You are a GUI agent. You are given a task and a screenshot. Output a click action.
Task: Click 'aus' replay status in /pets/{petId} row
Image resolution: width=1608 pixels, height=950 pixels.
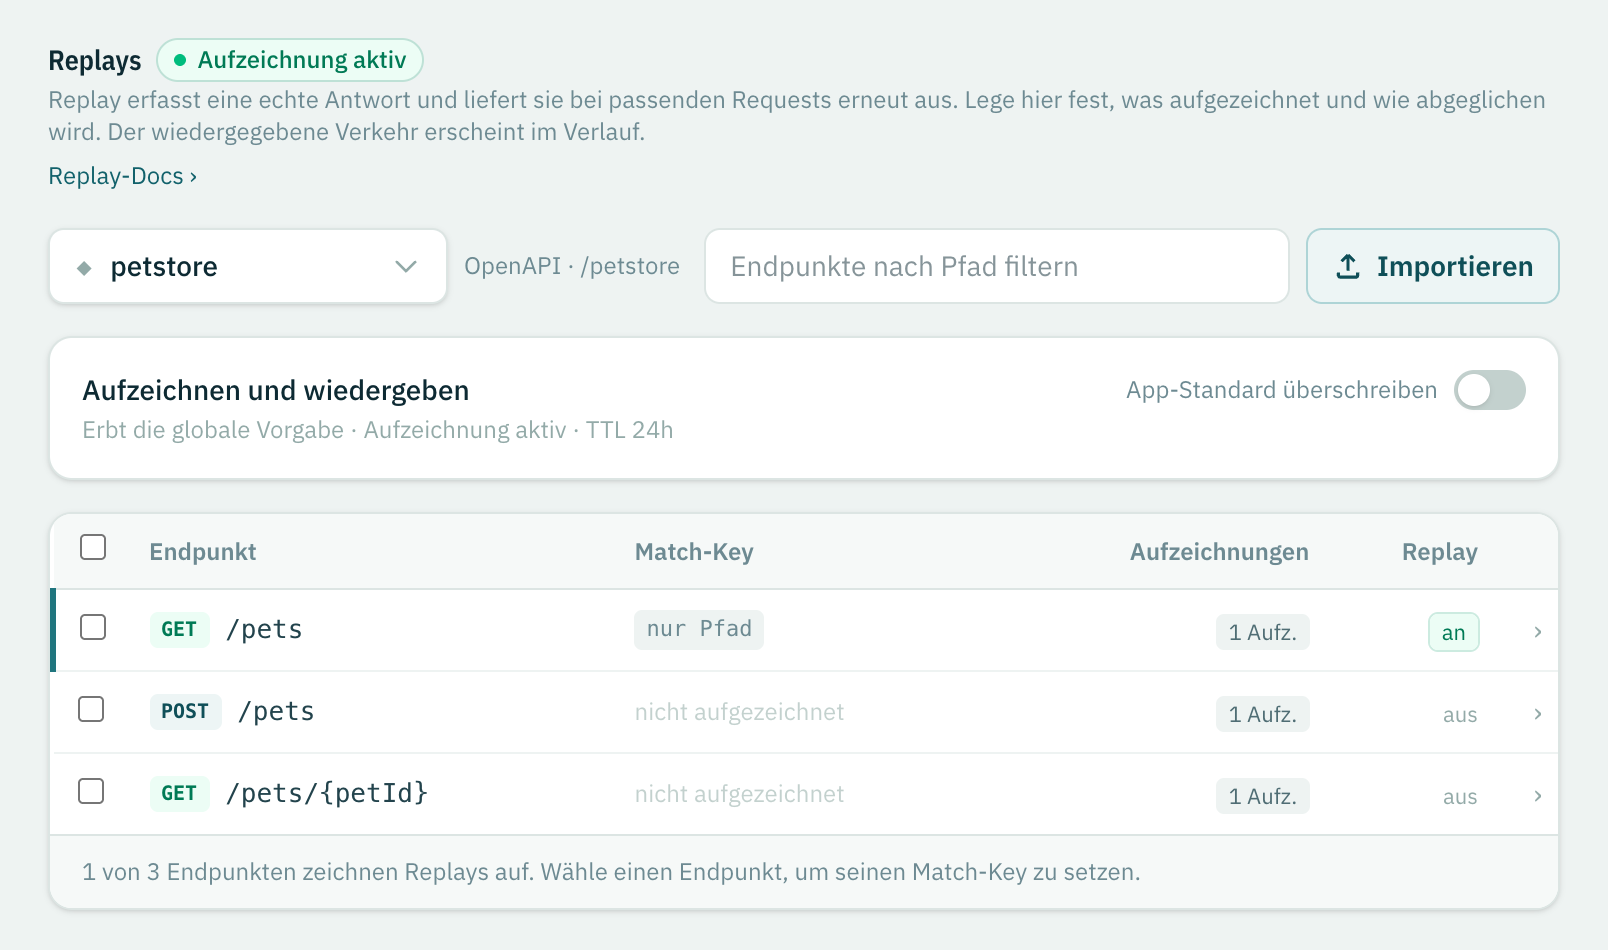(x=1460, y=797)
